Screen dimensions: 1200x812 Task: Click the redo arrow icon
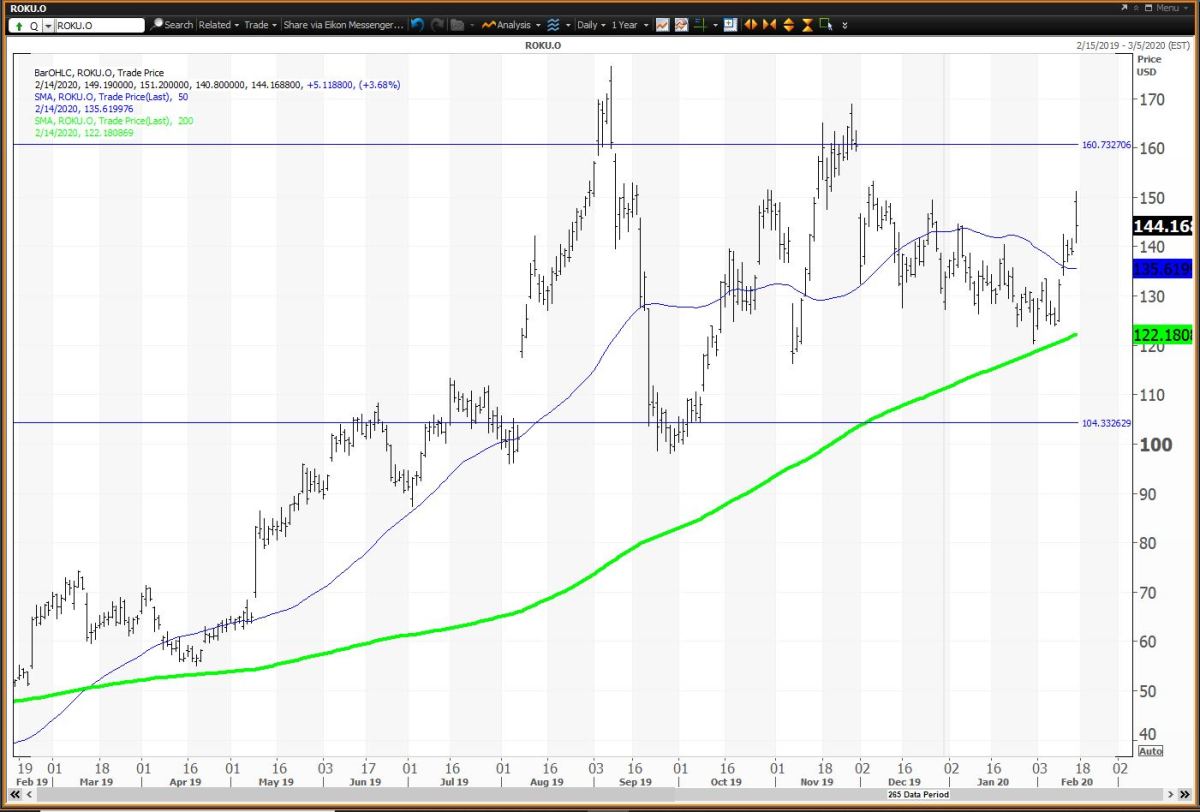point(436,24)
